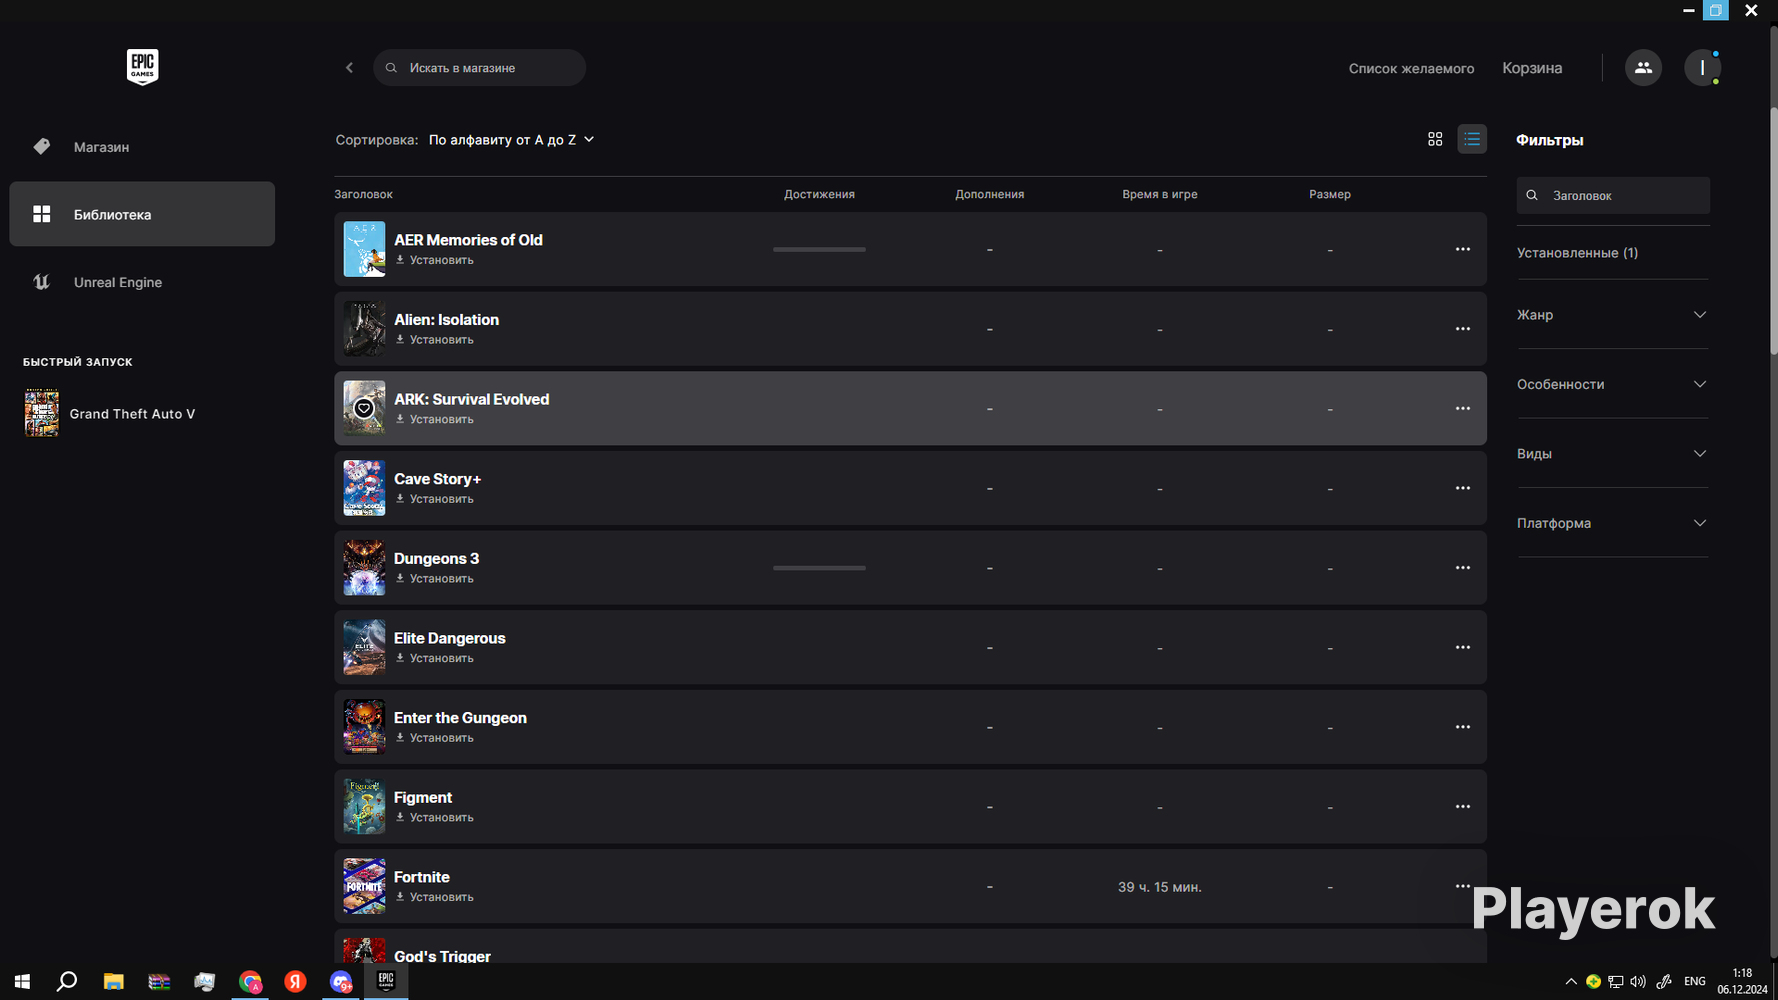Go back with the left arrow
This screenshot has width=1778, height=1000.
349,68
